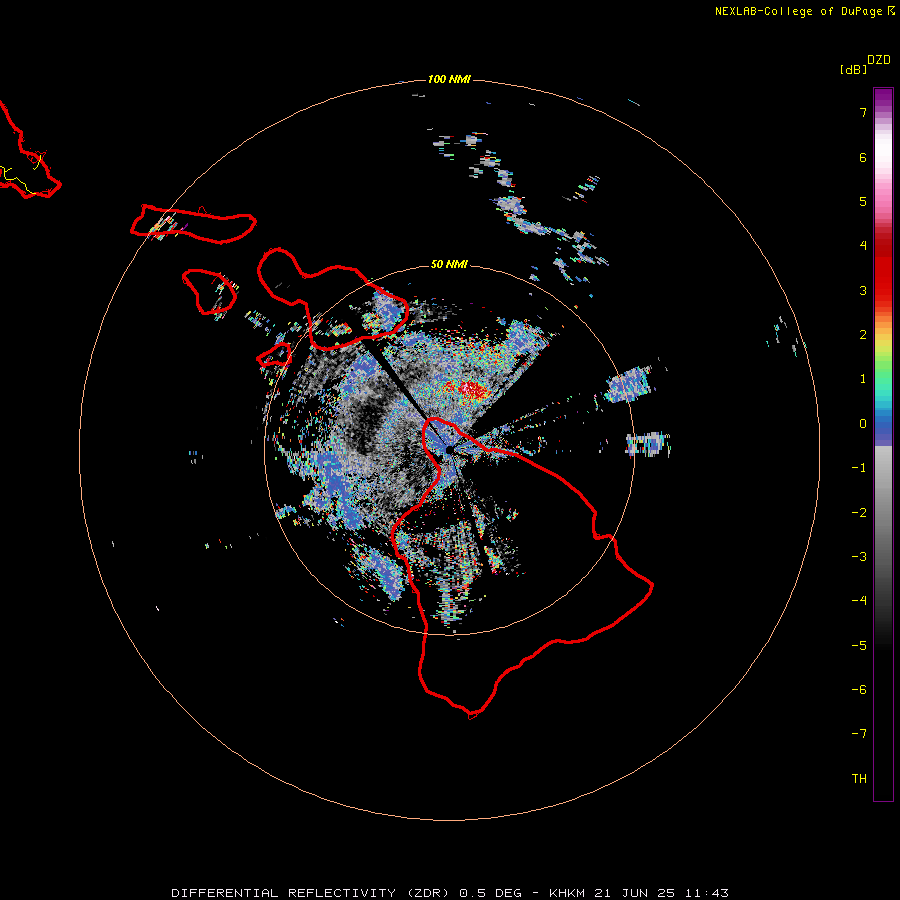This screenshot has width=900, height=900.
Task: Click the 2 value on color scale
Action: pyautogui.click(x=863, y=335)
